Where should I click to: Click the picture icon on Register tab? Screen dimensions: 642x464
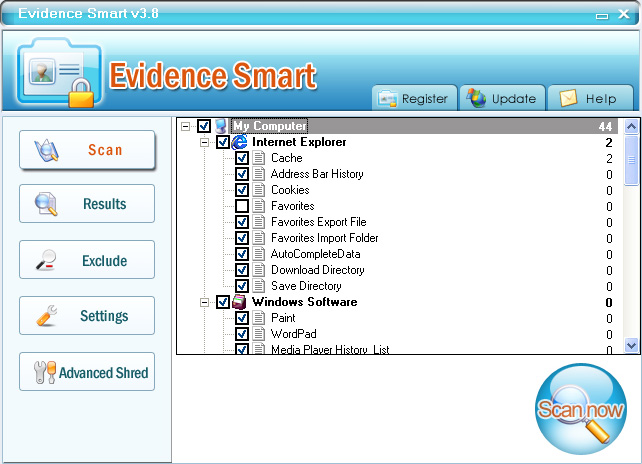[387, 99]
